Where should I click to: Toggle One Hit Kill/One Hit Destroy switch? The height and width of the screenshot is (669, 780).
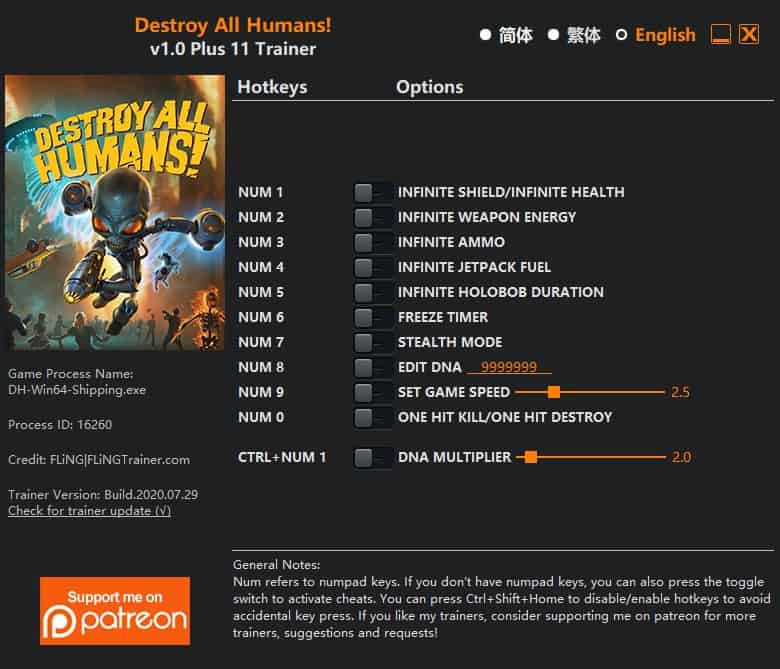(373, 417)
